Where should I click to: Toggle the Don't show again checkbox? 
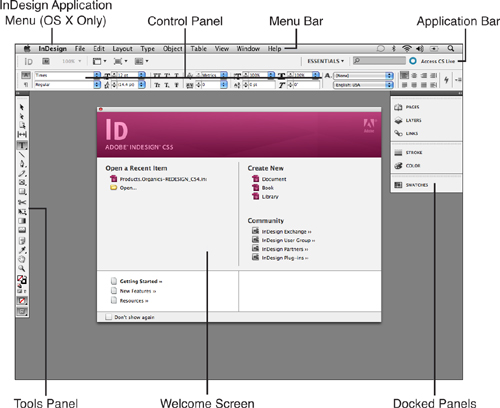(x=108, y=317)
